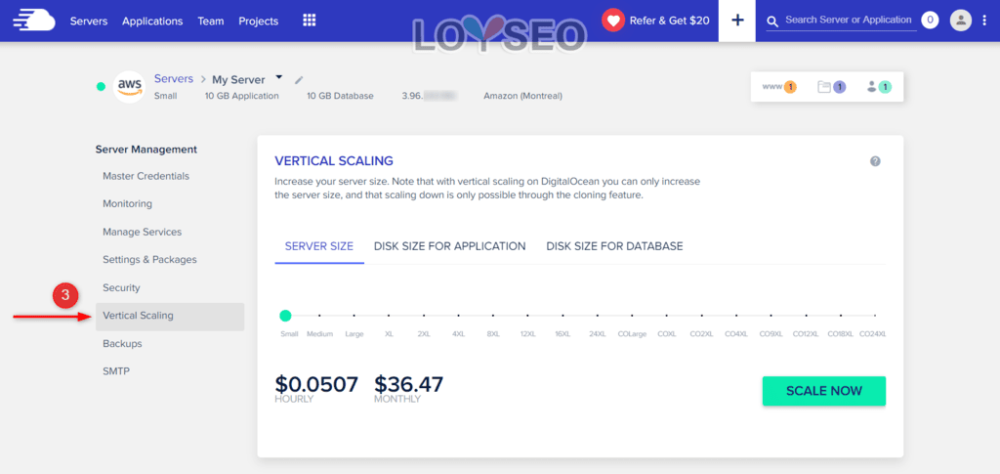Set server size slider to 12XL
Image resolution: width=1000 pixels, height=474 pixels.
pos(527,316)
